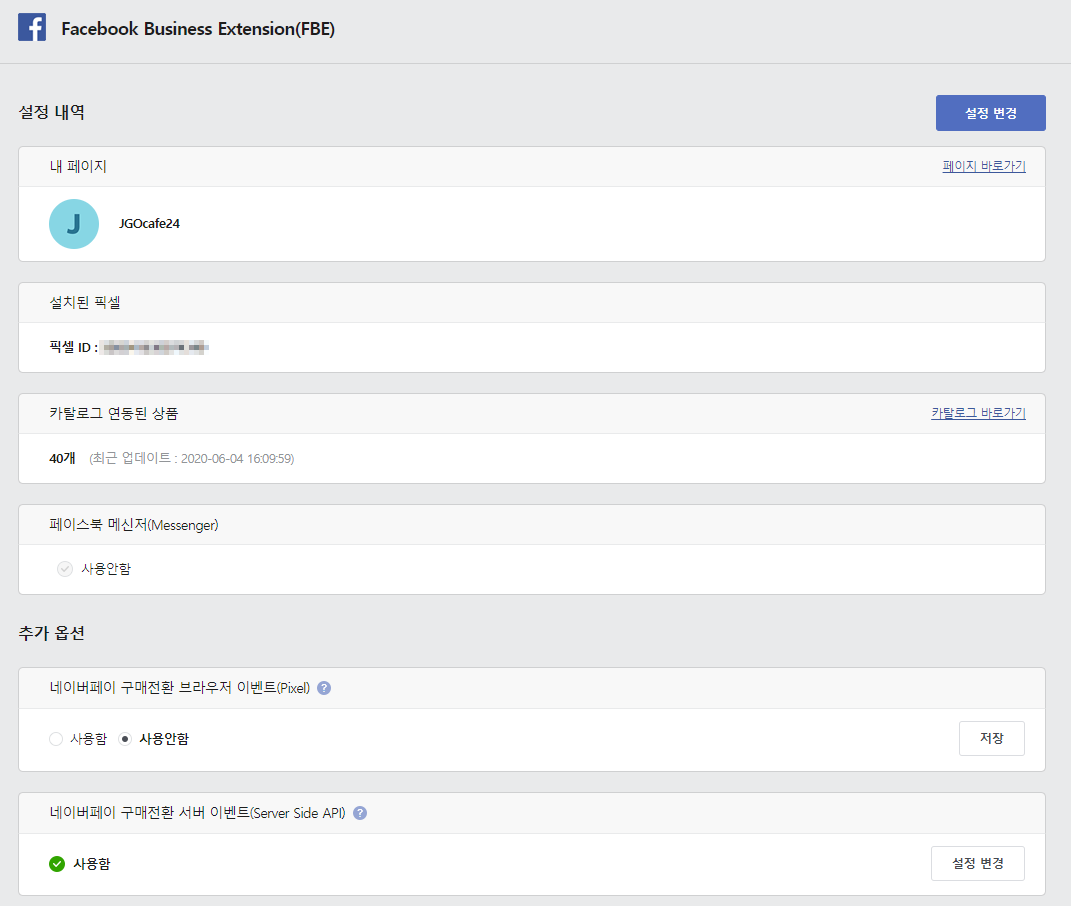Click the blurred 픽셀 ID value
This screenshot has width=1071, height=906.
pos(156,348)
